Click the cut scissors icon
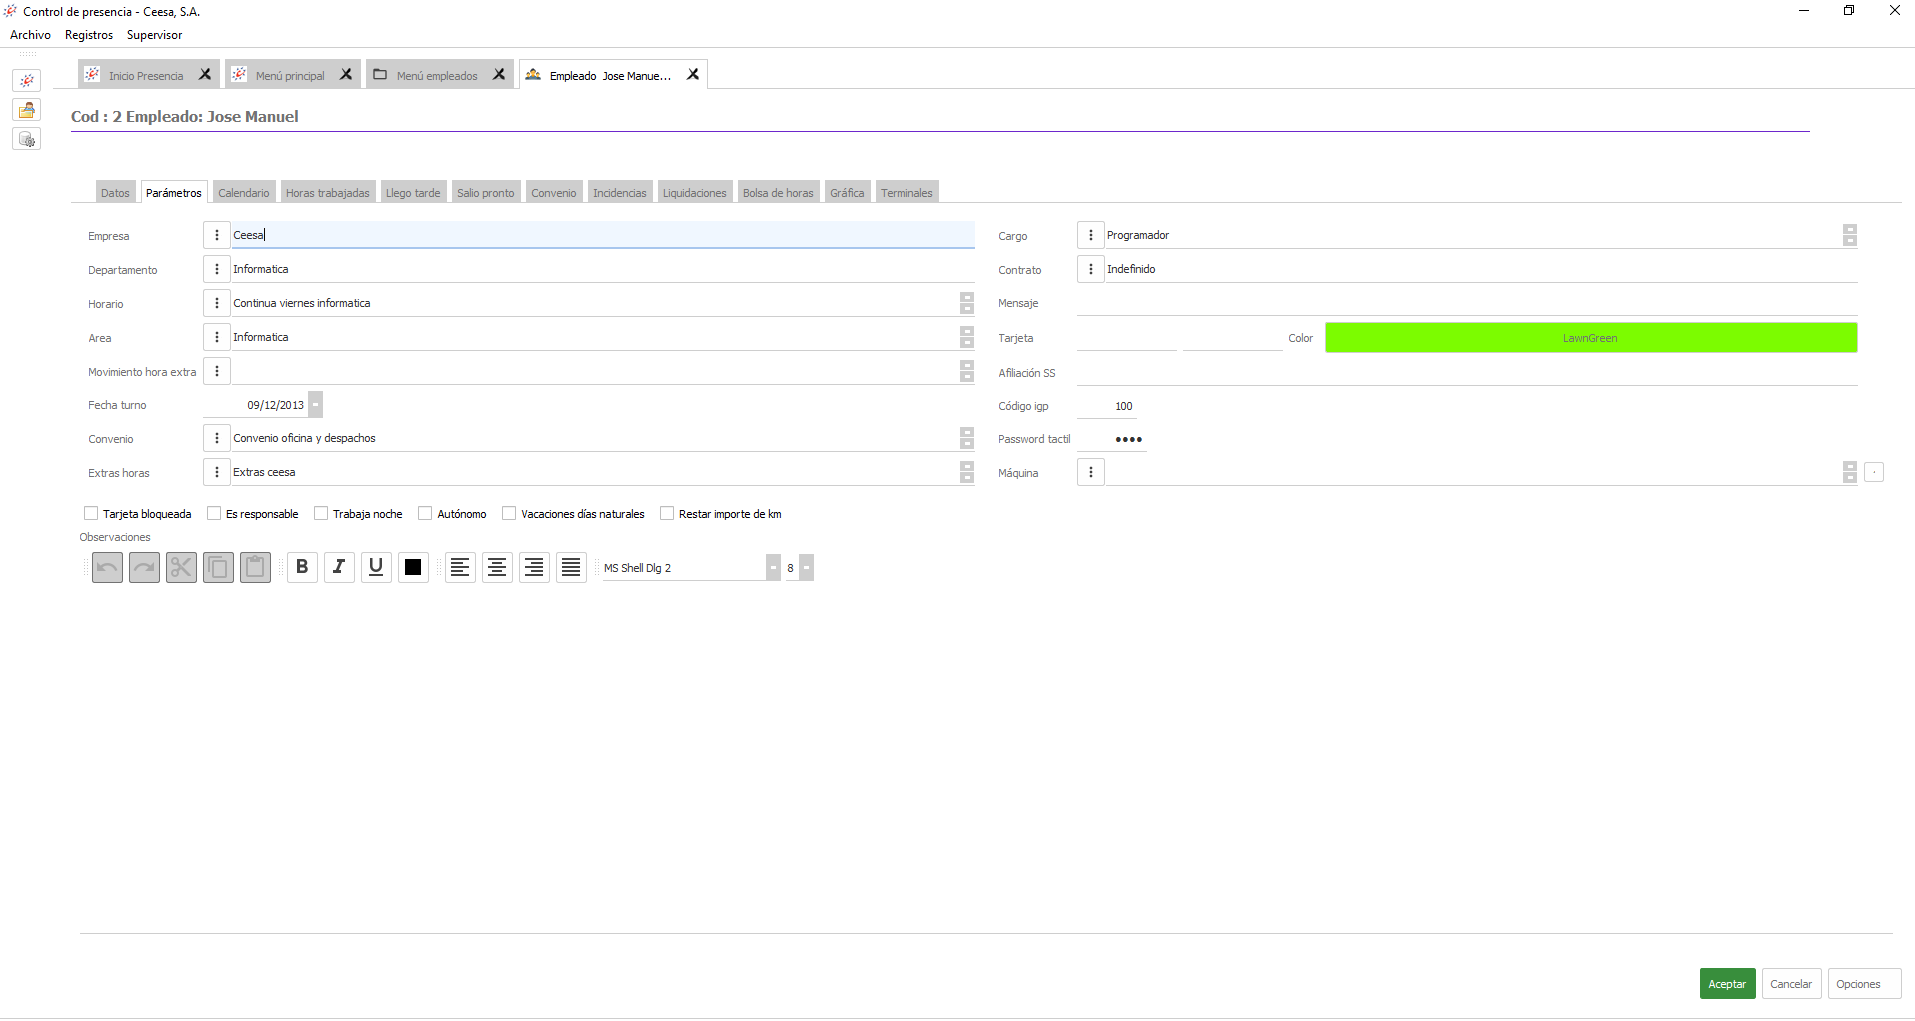 pos(181,568)
